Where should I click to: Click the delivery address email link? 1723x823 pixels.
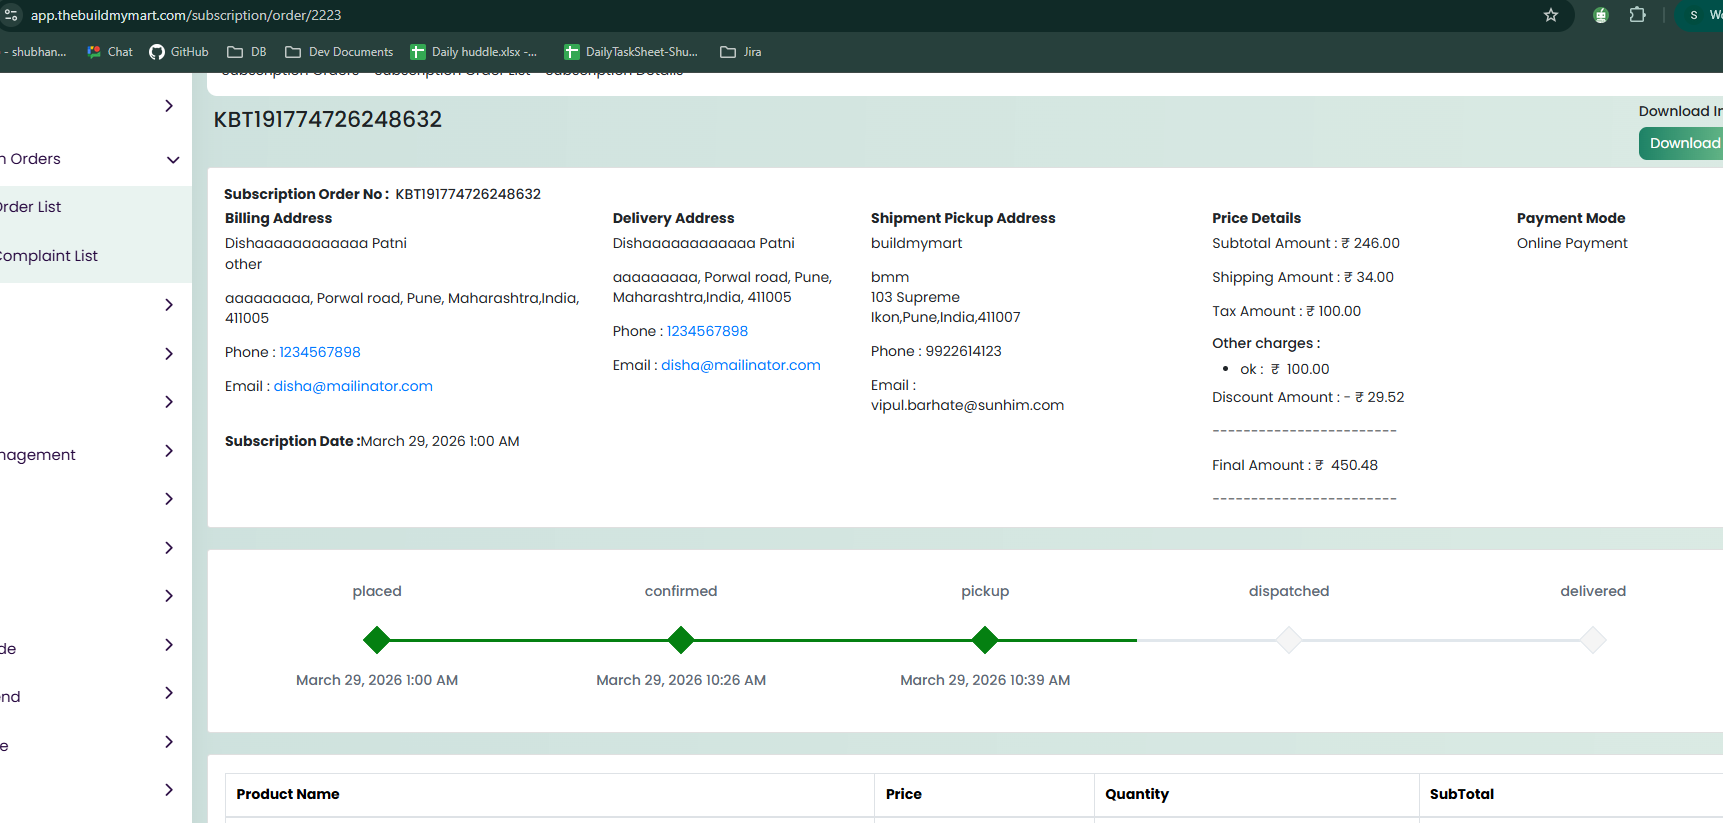741,365
